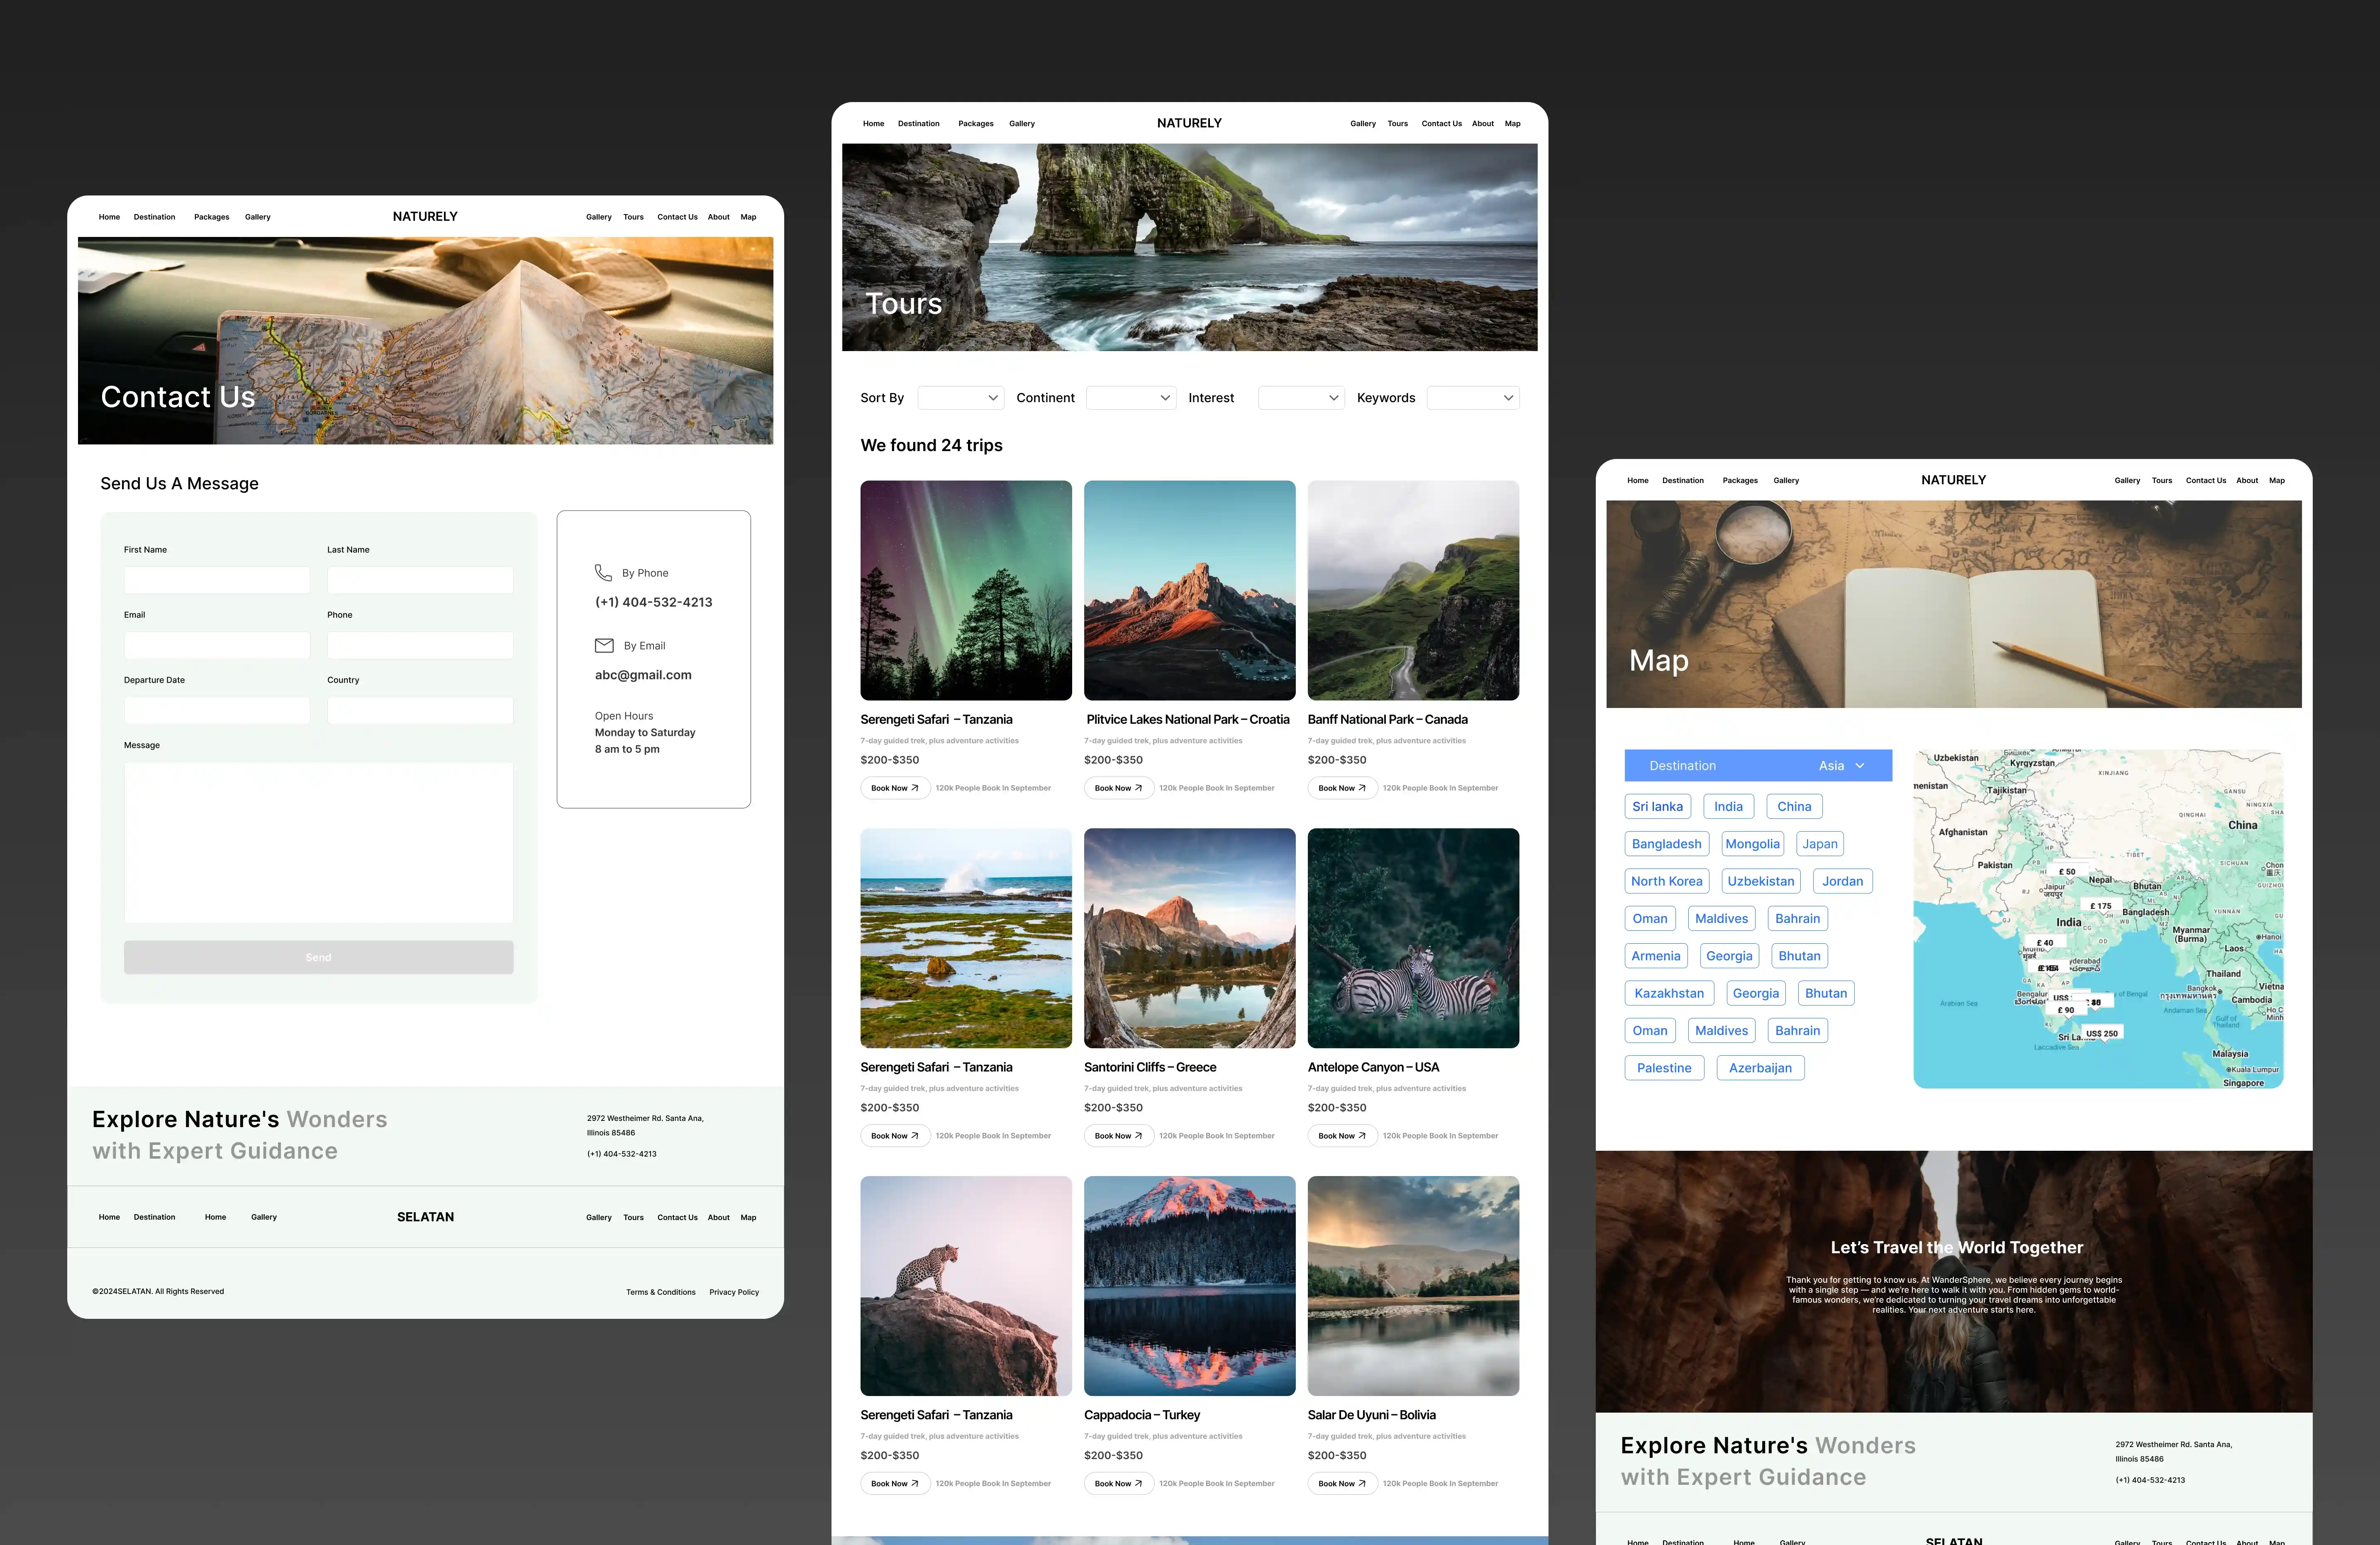Open the Cappadocia – Turkey tour photo
2380x1545 pixels.
pos(1189,1286)
